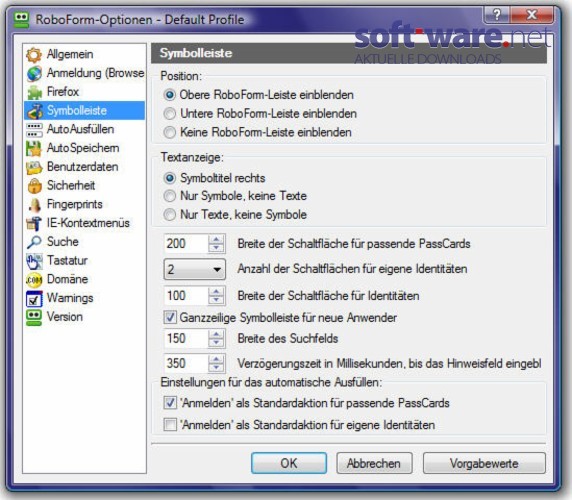Click the Domäne .com icon
Screen dimensions: 572x500
34,280
